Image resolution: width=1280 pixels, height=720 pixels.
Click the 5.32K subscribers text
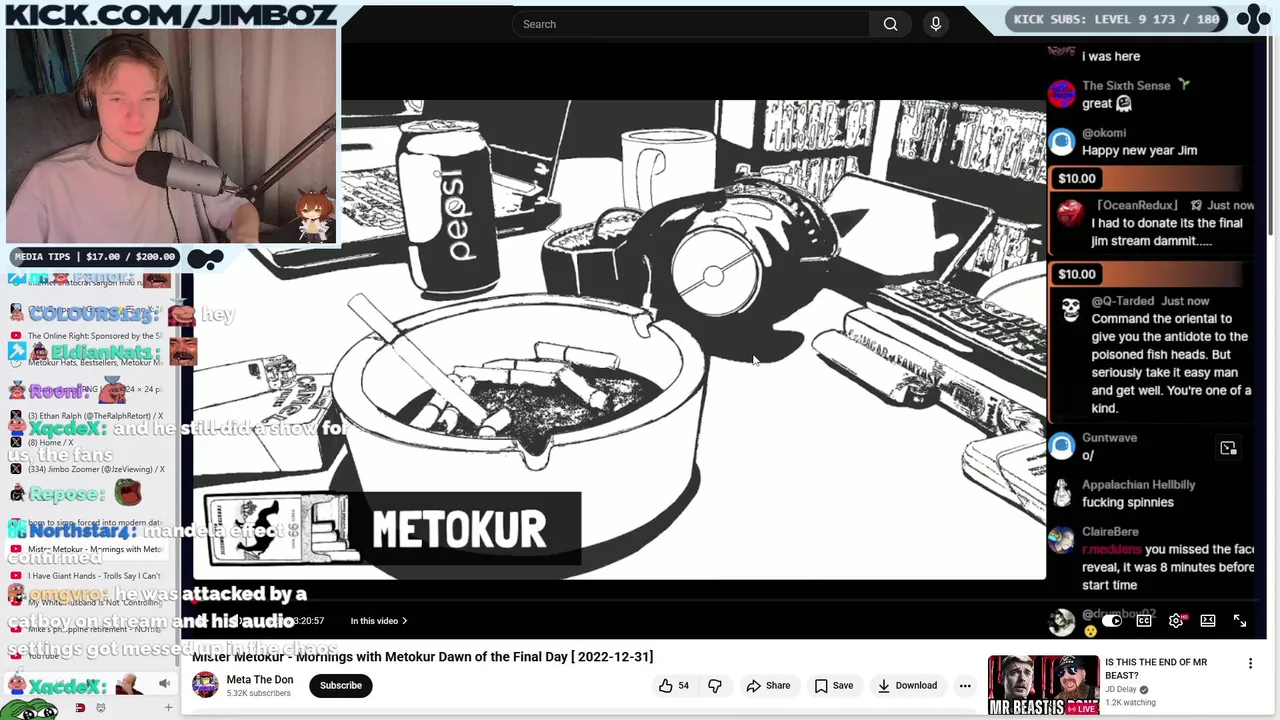pyautogui.click(x=258, y=694)
